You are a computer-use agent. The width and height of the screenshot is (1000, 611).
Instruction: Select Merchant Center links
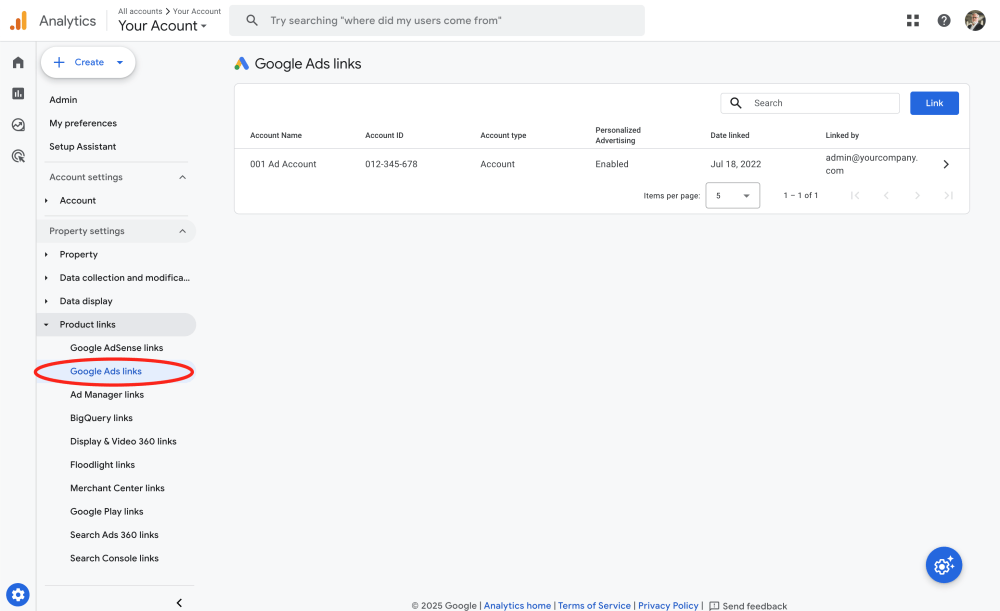point(117,488)
